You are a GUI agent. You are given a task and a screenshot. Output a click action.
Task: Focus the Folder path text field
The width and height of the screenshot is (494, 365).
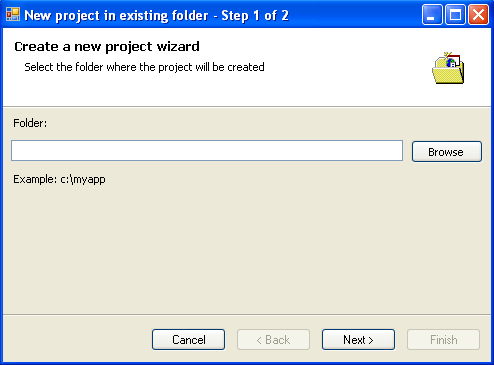tap(207, 151)
